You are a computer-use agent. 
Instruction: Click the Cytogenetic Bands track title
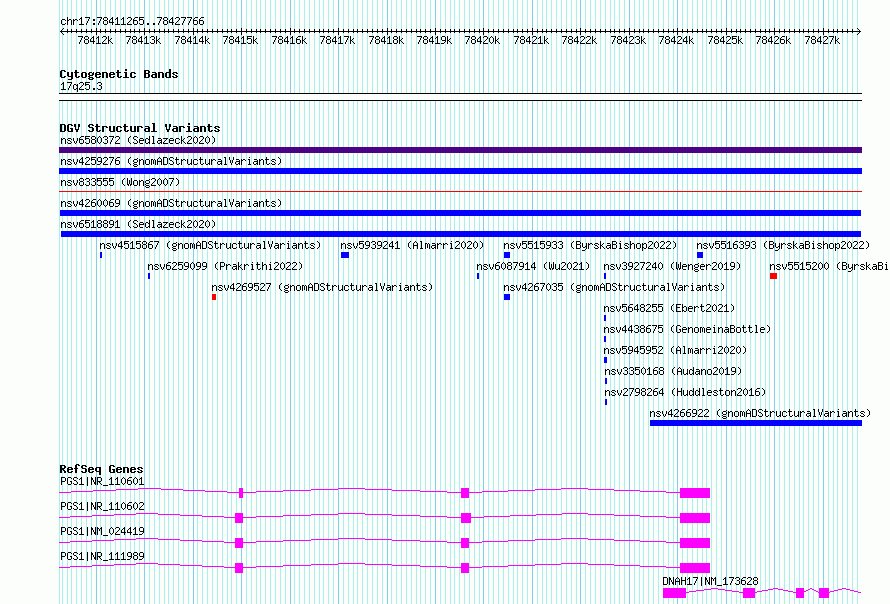coord(119,74)
